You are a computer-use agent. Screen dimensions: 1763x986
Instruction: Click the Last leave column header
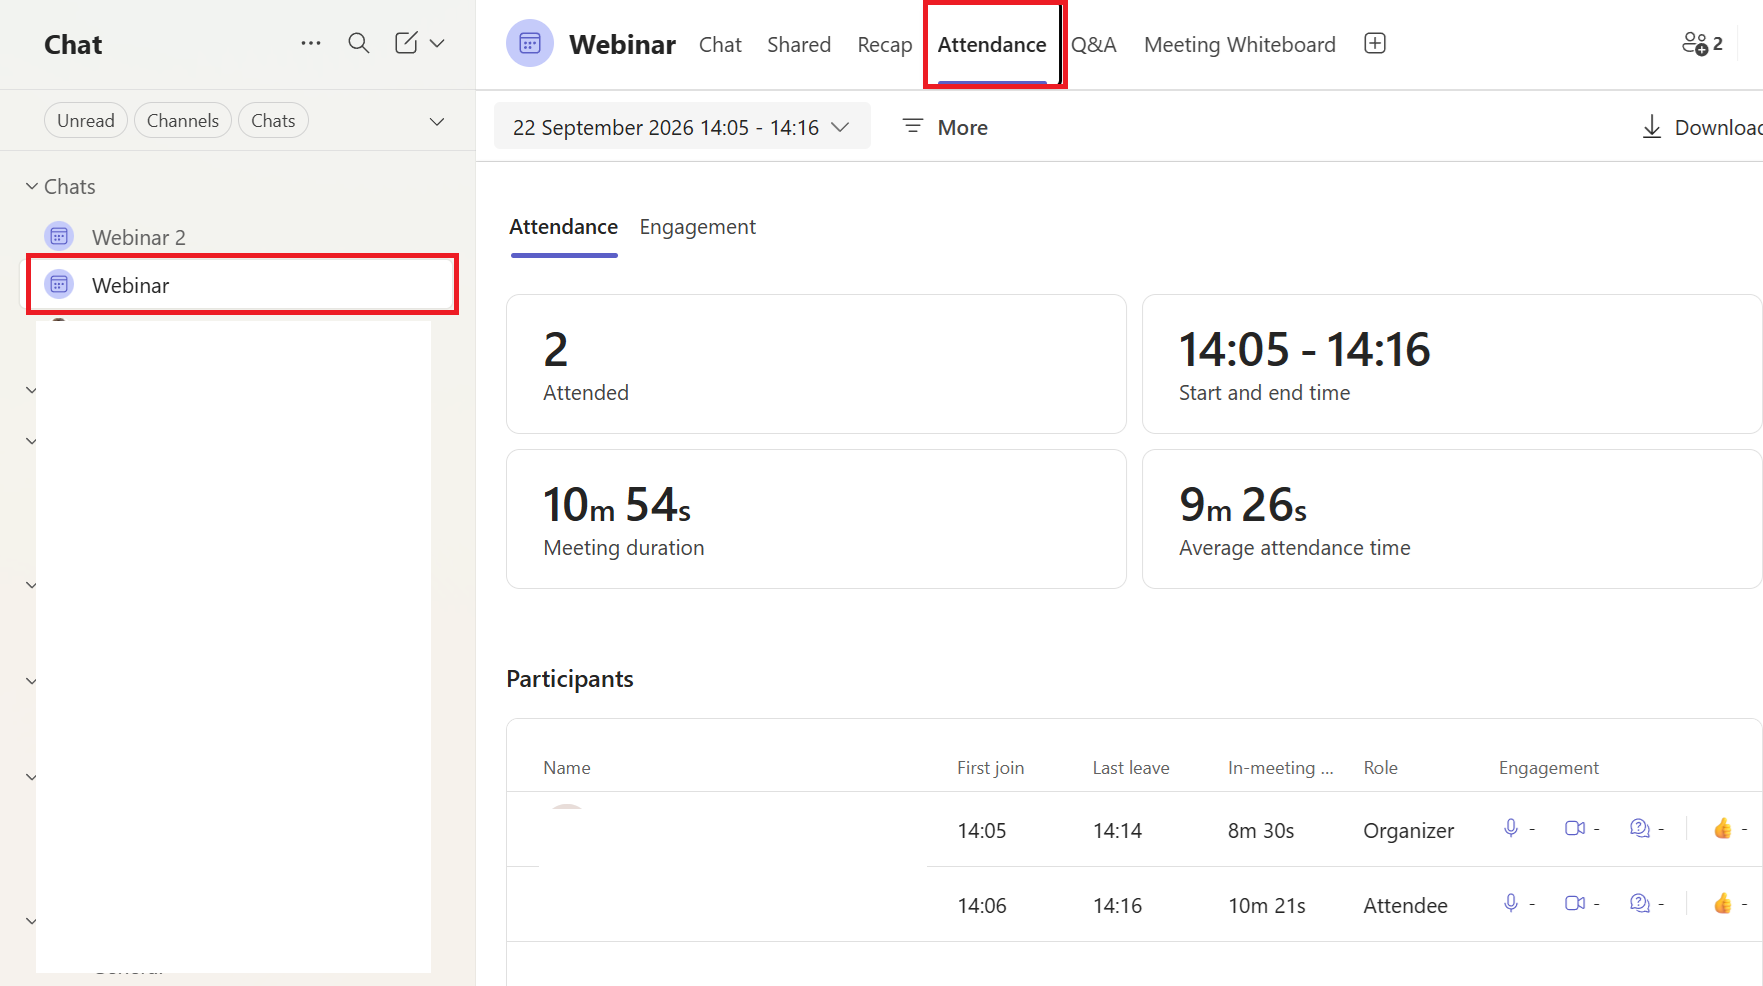tap(1131, 768)
